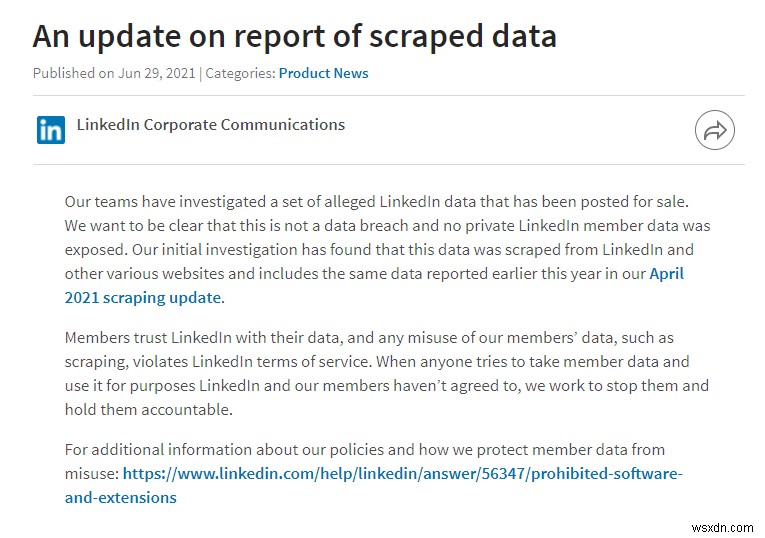
Task: Click the line starting "Members trust LinkedIn"
Action: 369,338
